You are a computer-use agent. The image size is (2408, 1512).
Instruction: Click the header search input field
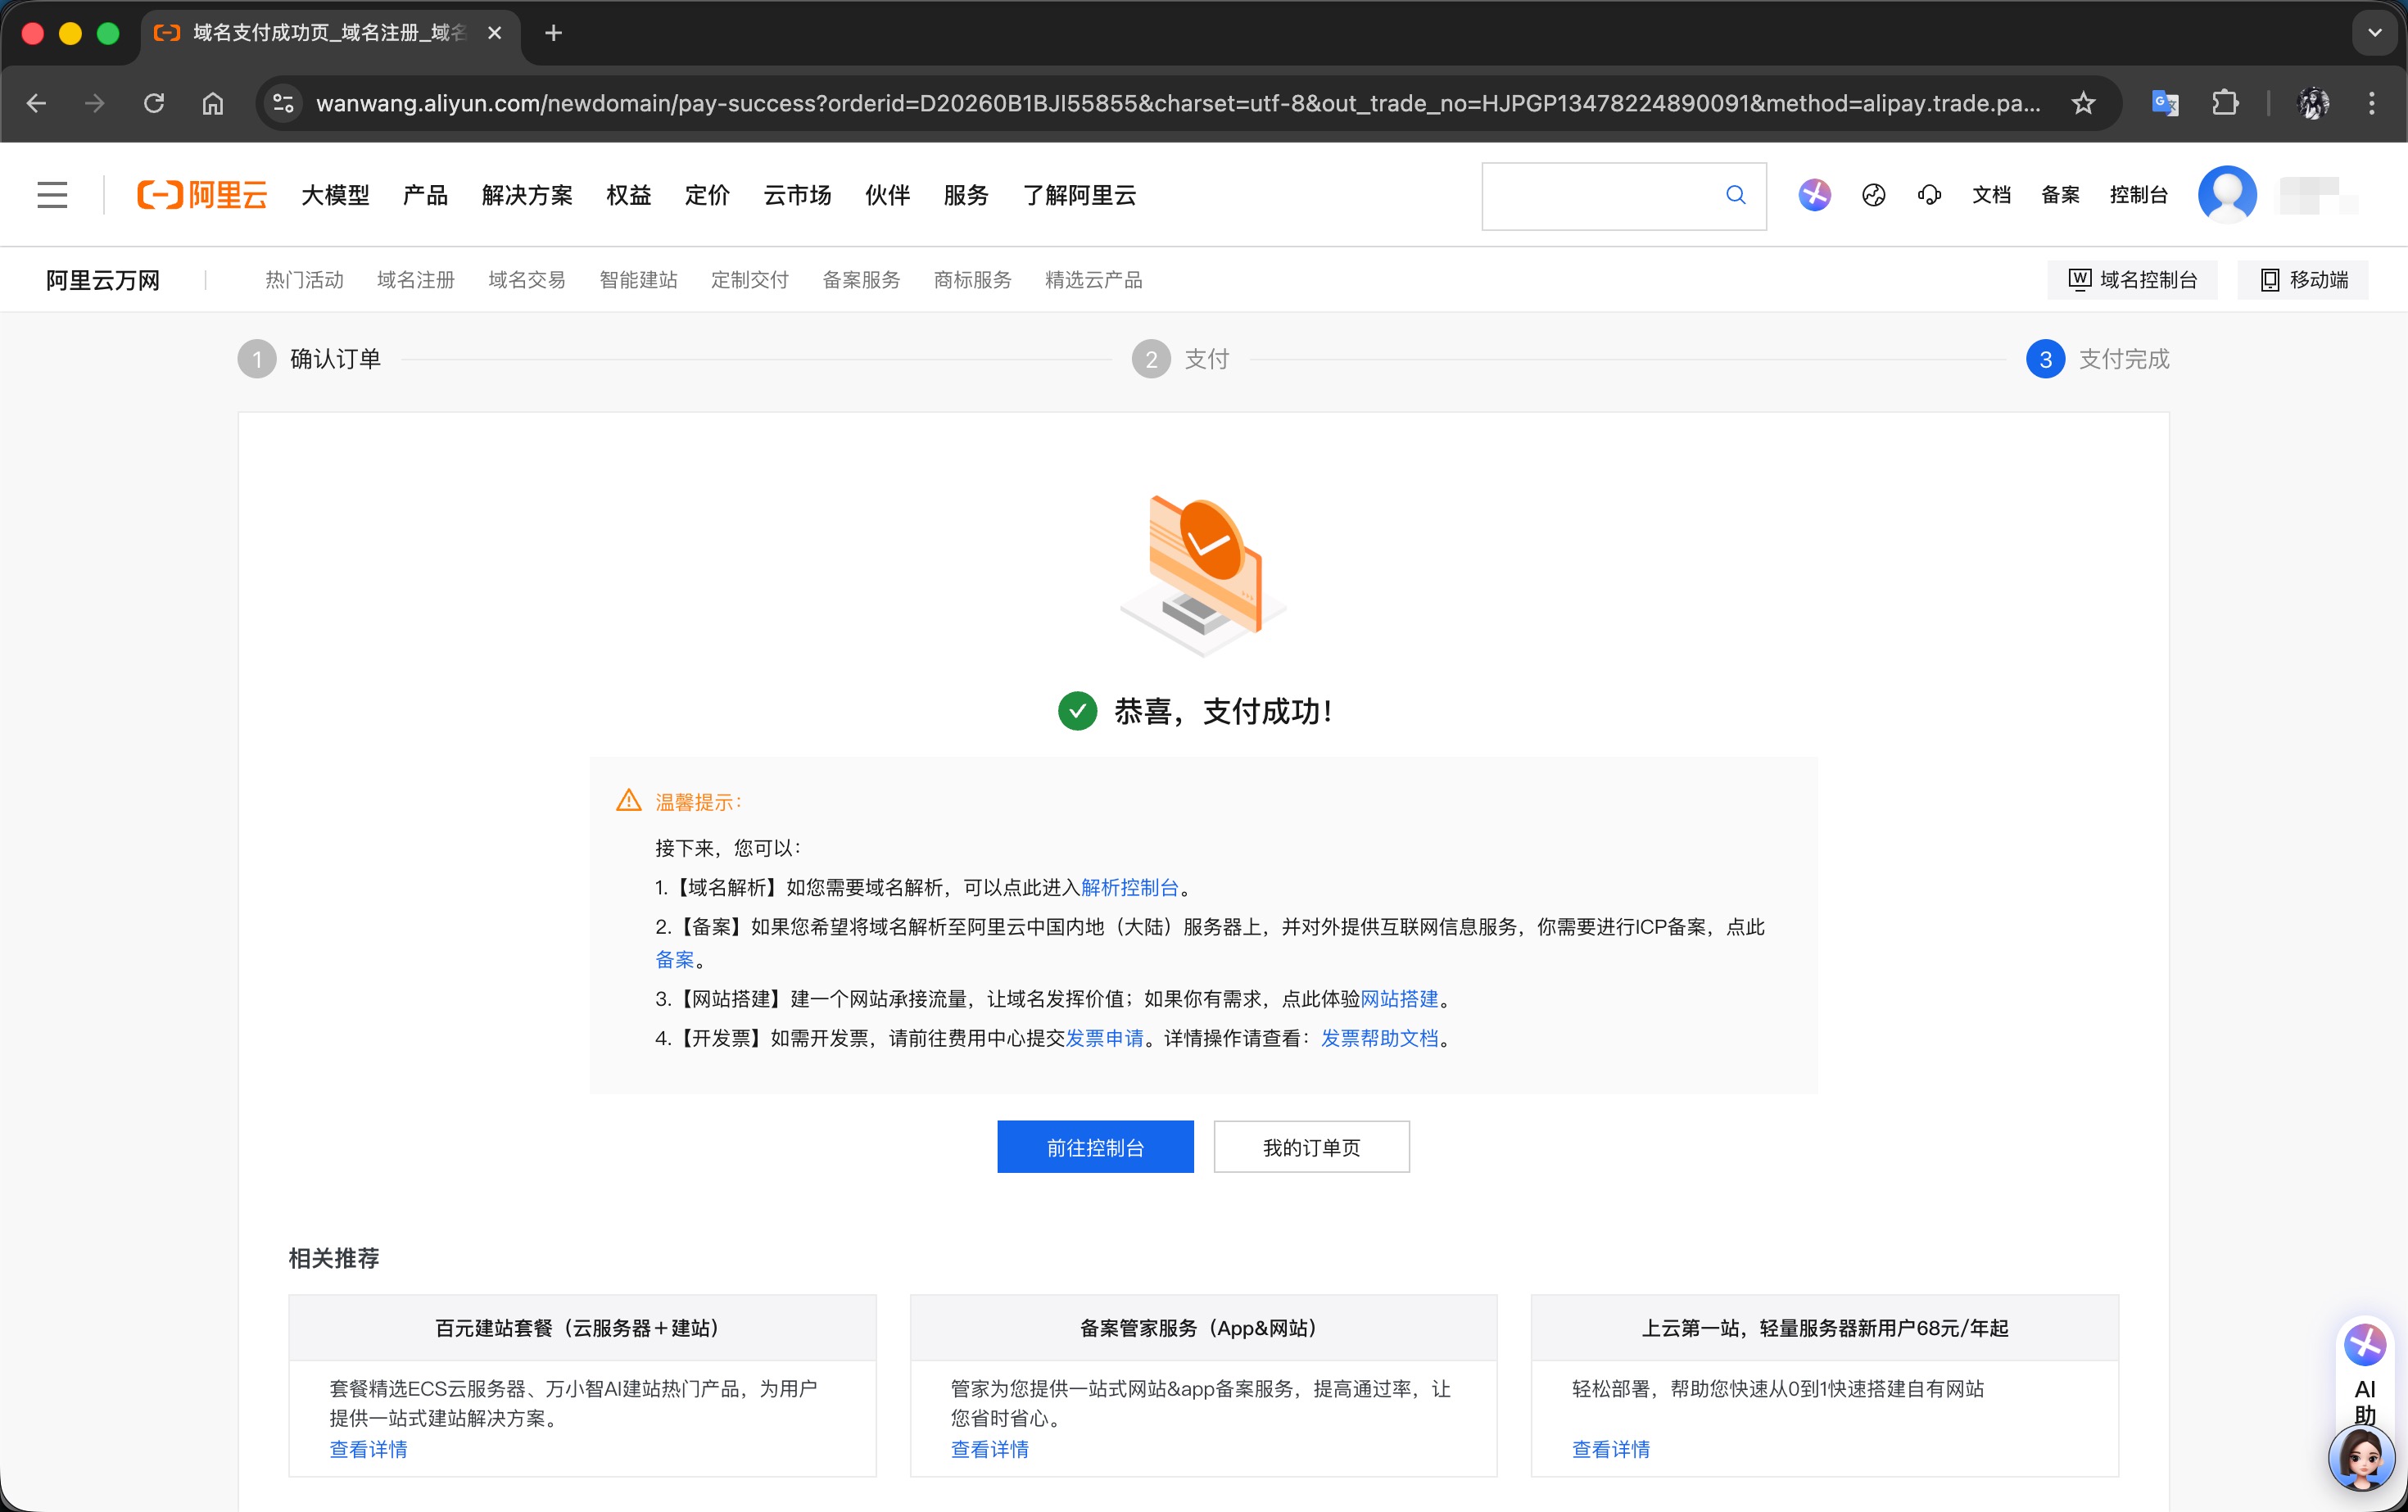point(1600,195)
